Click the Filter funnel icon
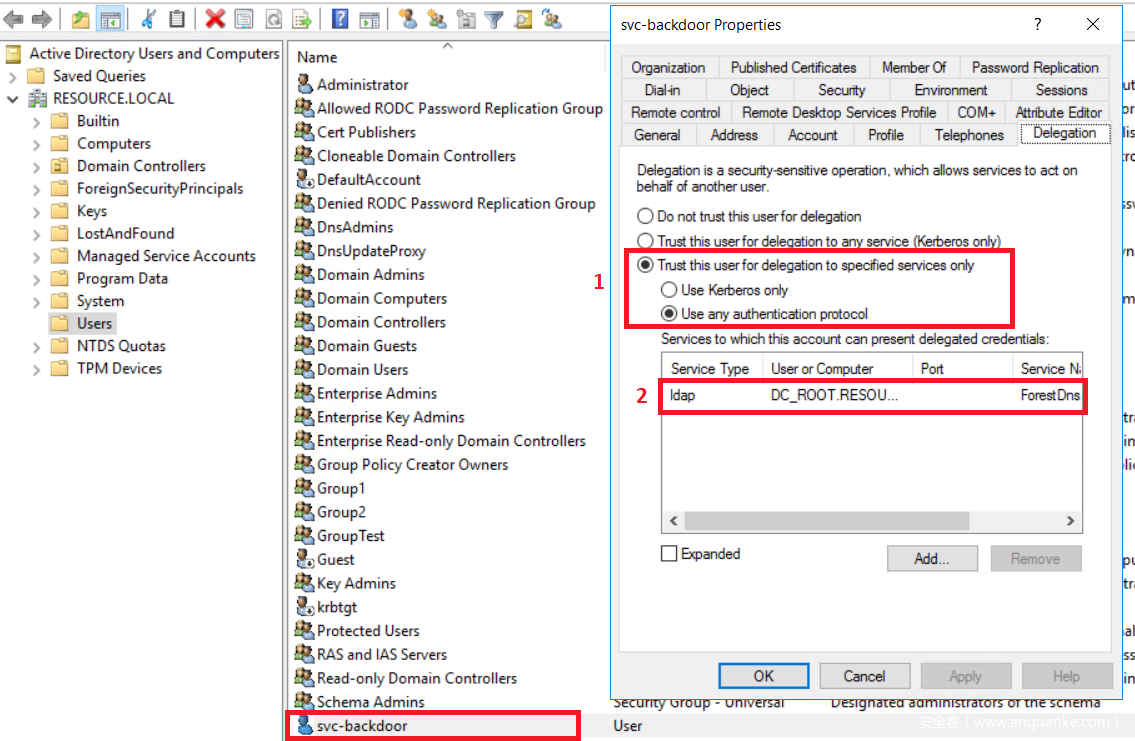 (x=494, y=19)
